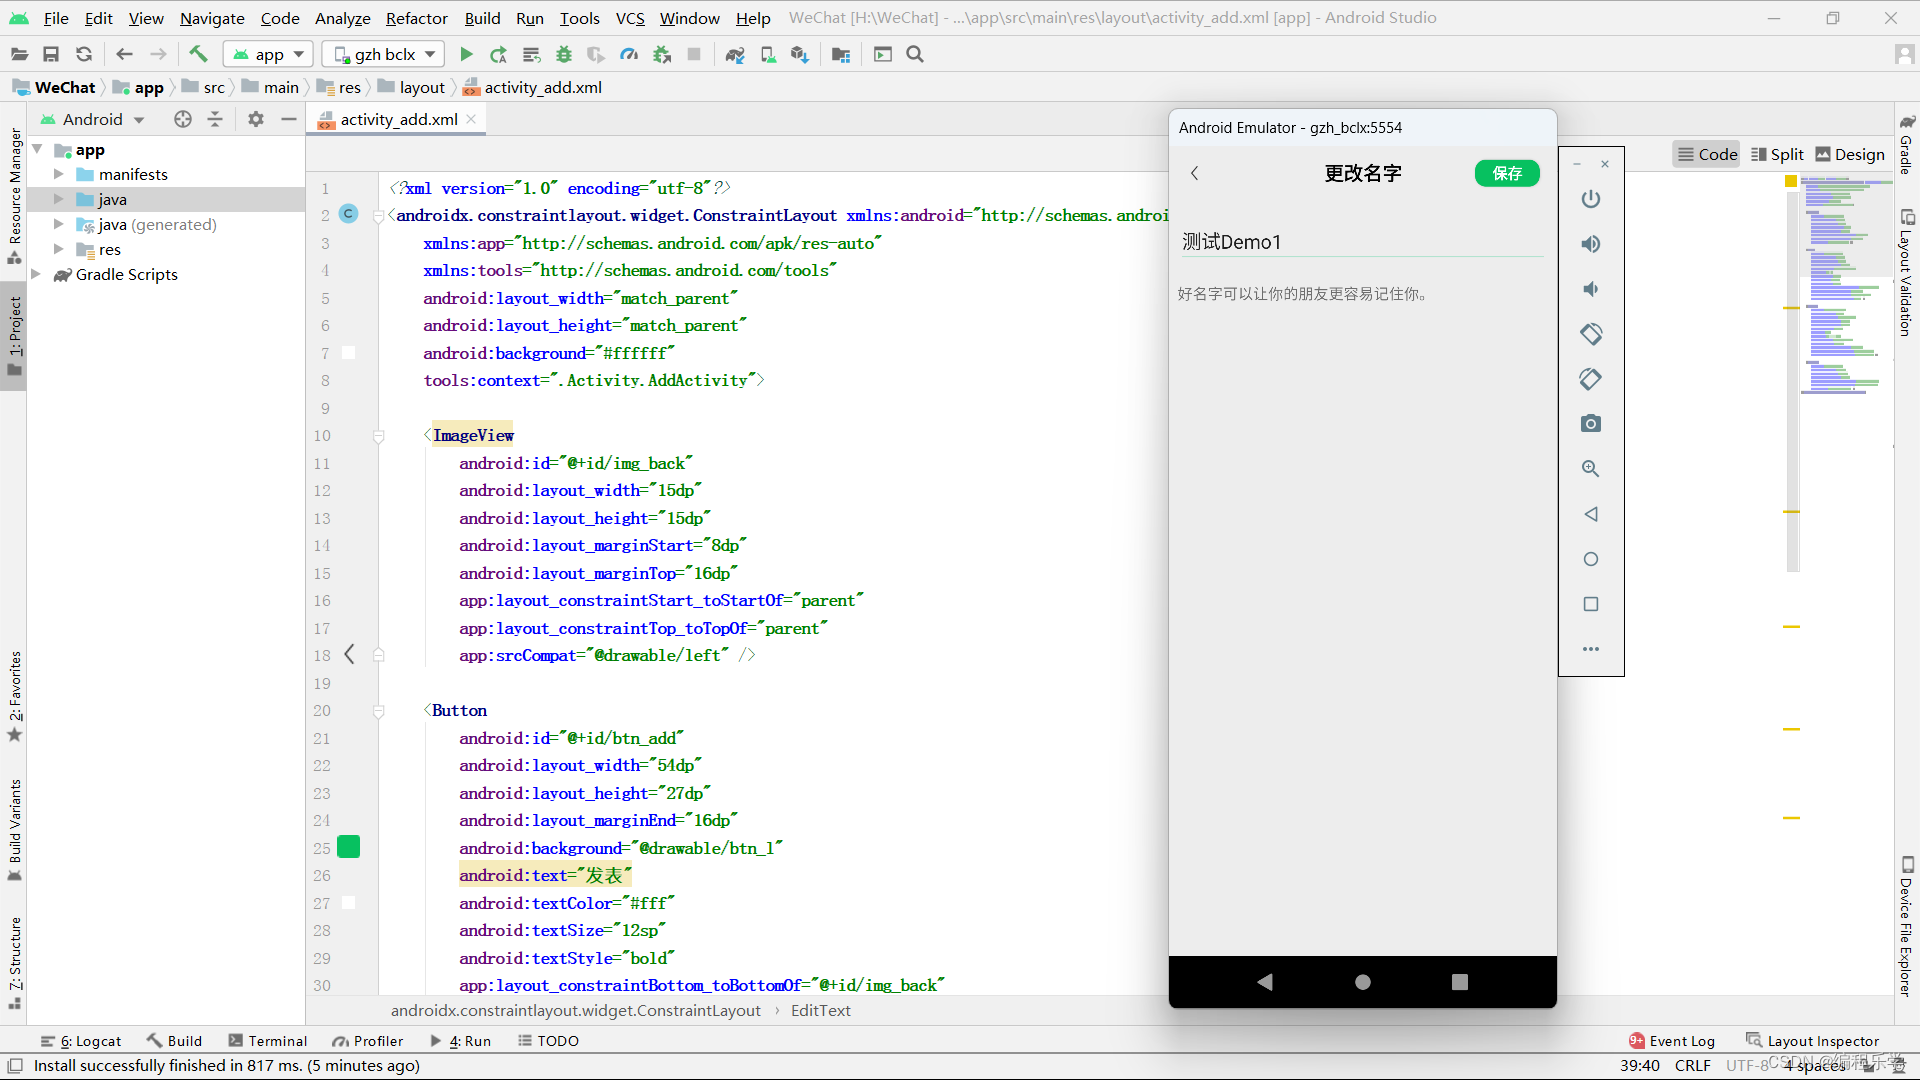Take emulator screenshot with camera icon

click(1591, 424)
